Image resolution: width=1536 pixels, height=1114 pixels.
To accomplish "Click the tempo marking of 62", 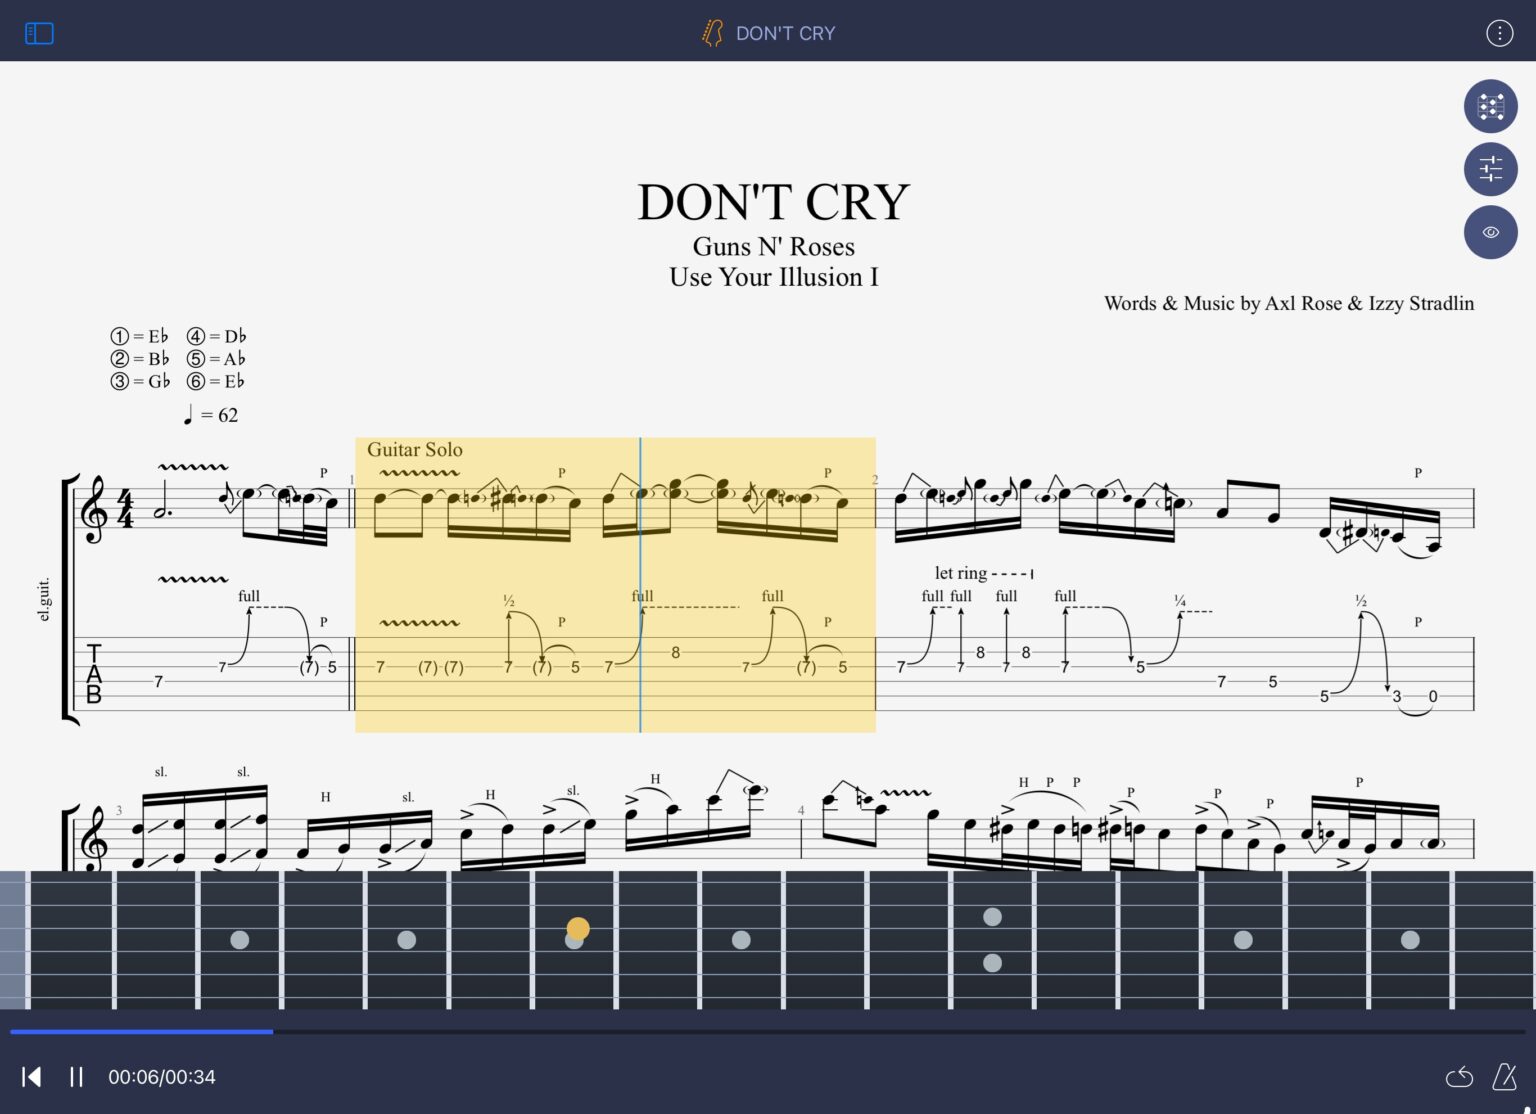I will (x=212, y=414).
